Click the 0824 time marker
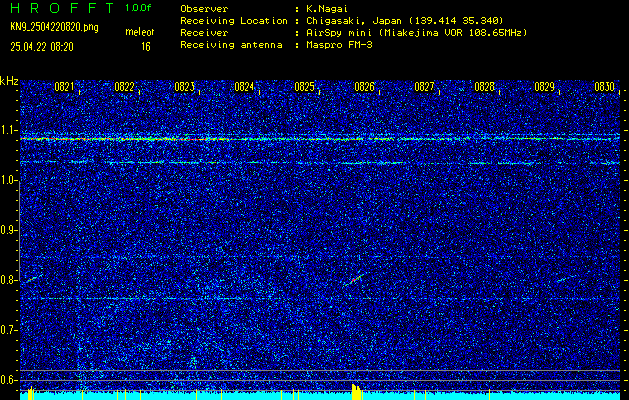Image resolution: width=629 pixels, height=400 pixels. 244,87
